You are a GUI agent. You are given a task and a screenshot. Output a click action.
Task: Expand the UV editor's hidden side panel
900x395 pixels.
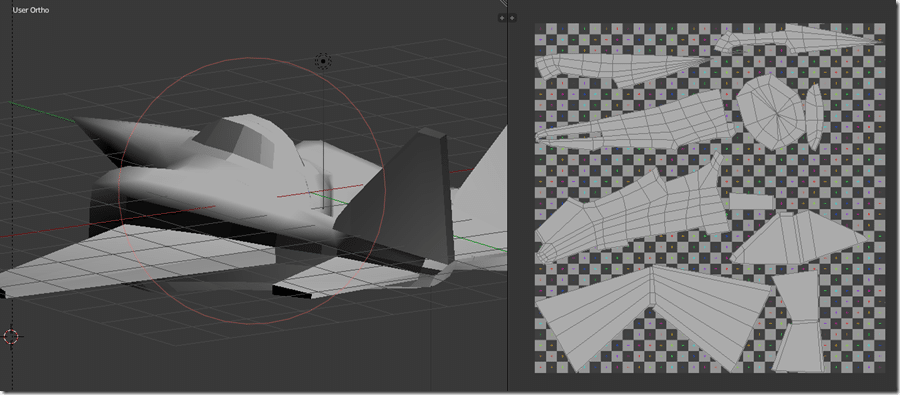[512, 18]
